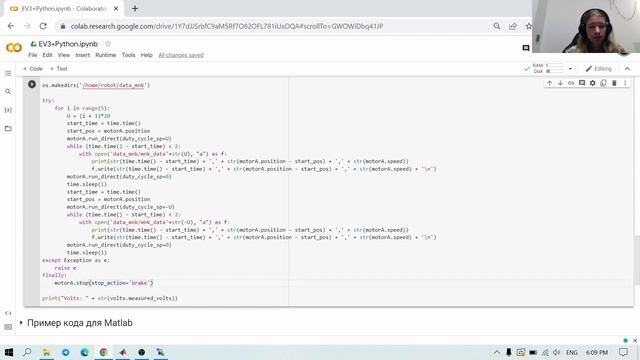Open the Edit menu

(x=47, y=55)
